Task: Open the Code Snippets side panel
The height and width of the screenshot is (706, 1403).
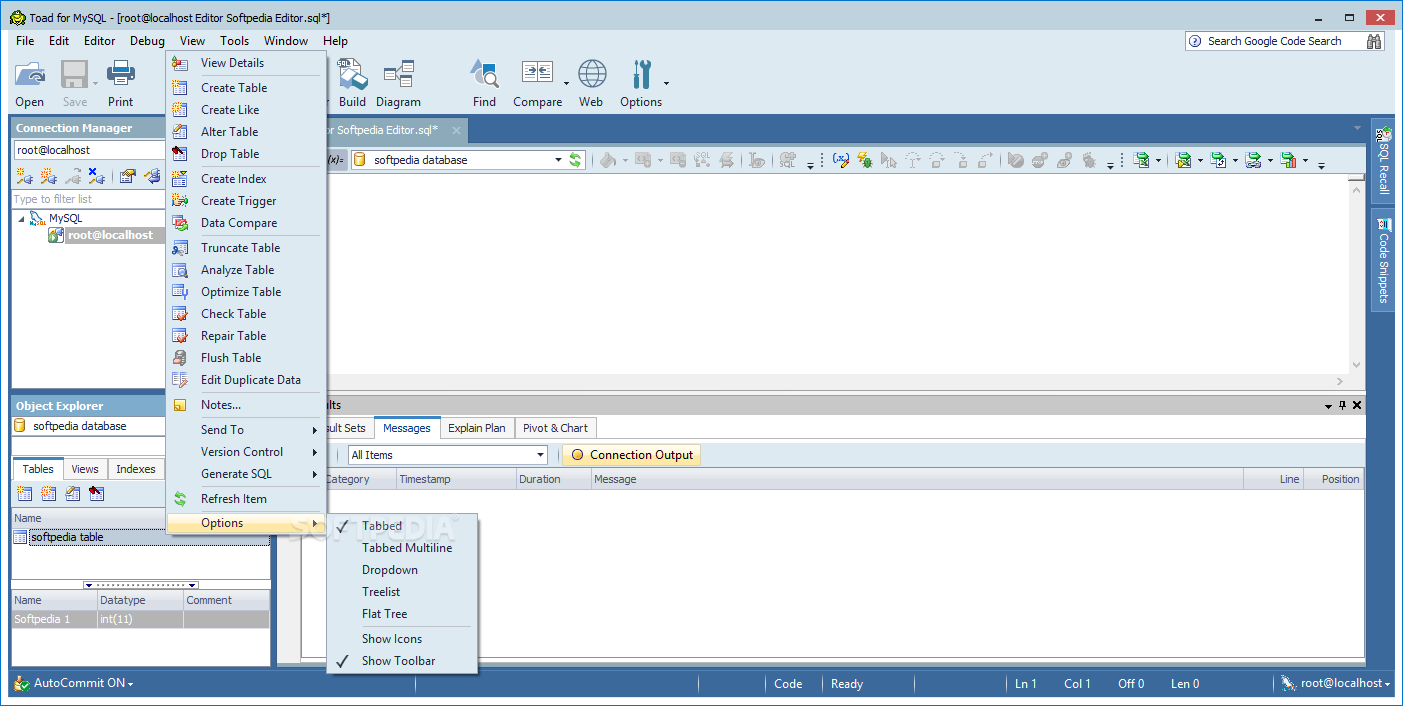Action: (x=1384, y=260)
